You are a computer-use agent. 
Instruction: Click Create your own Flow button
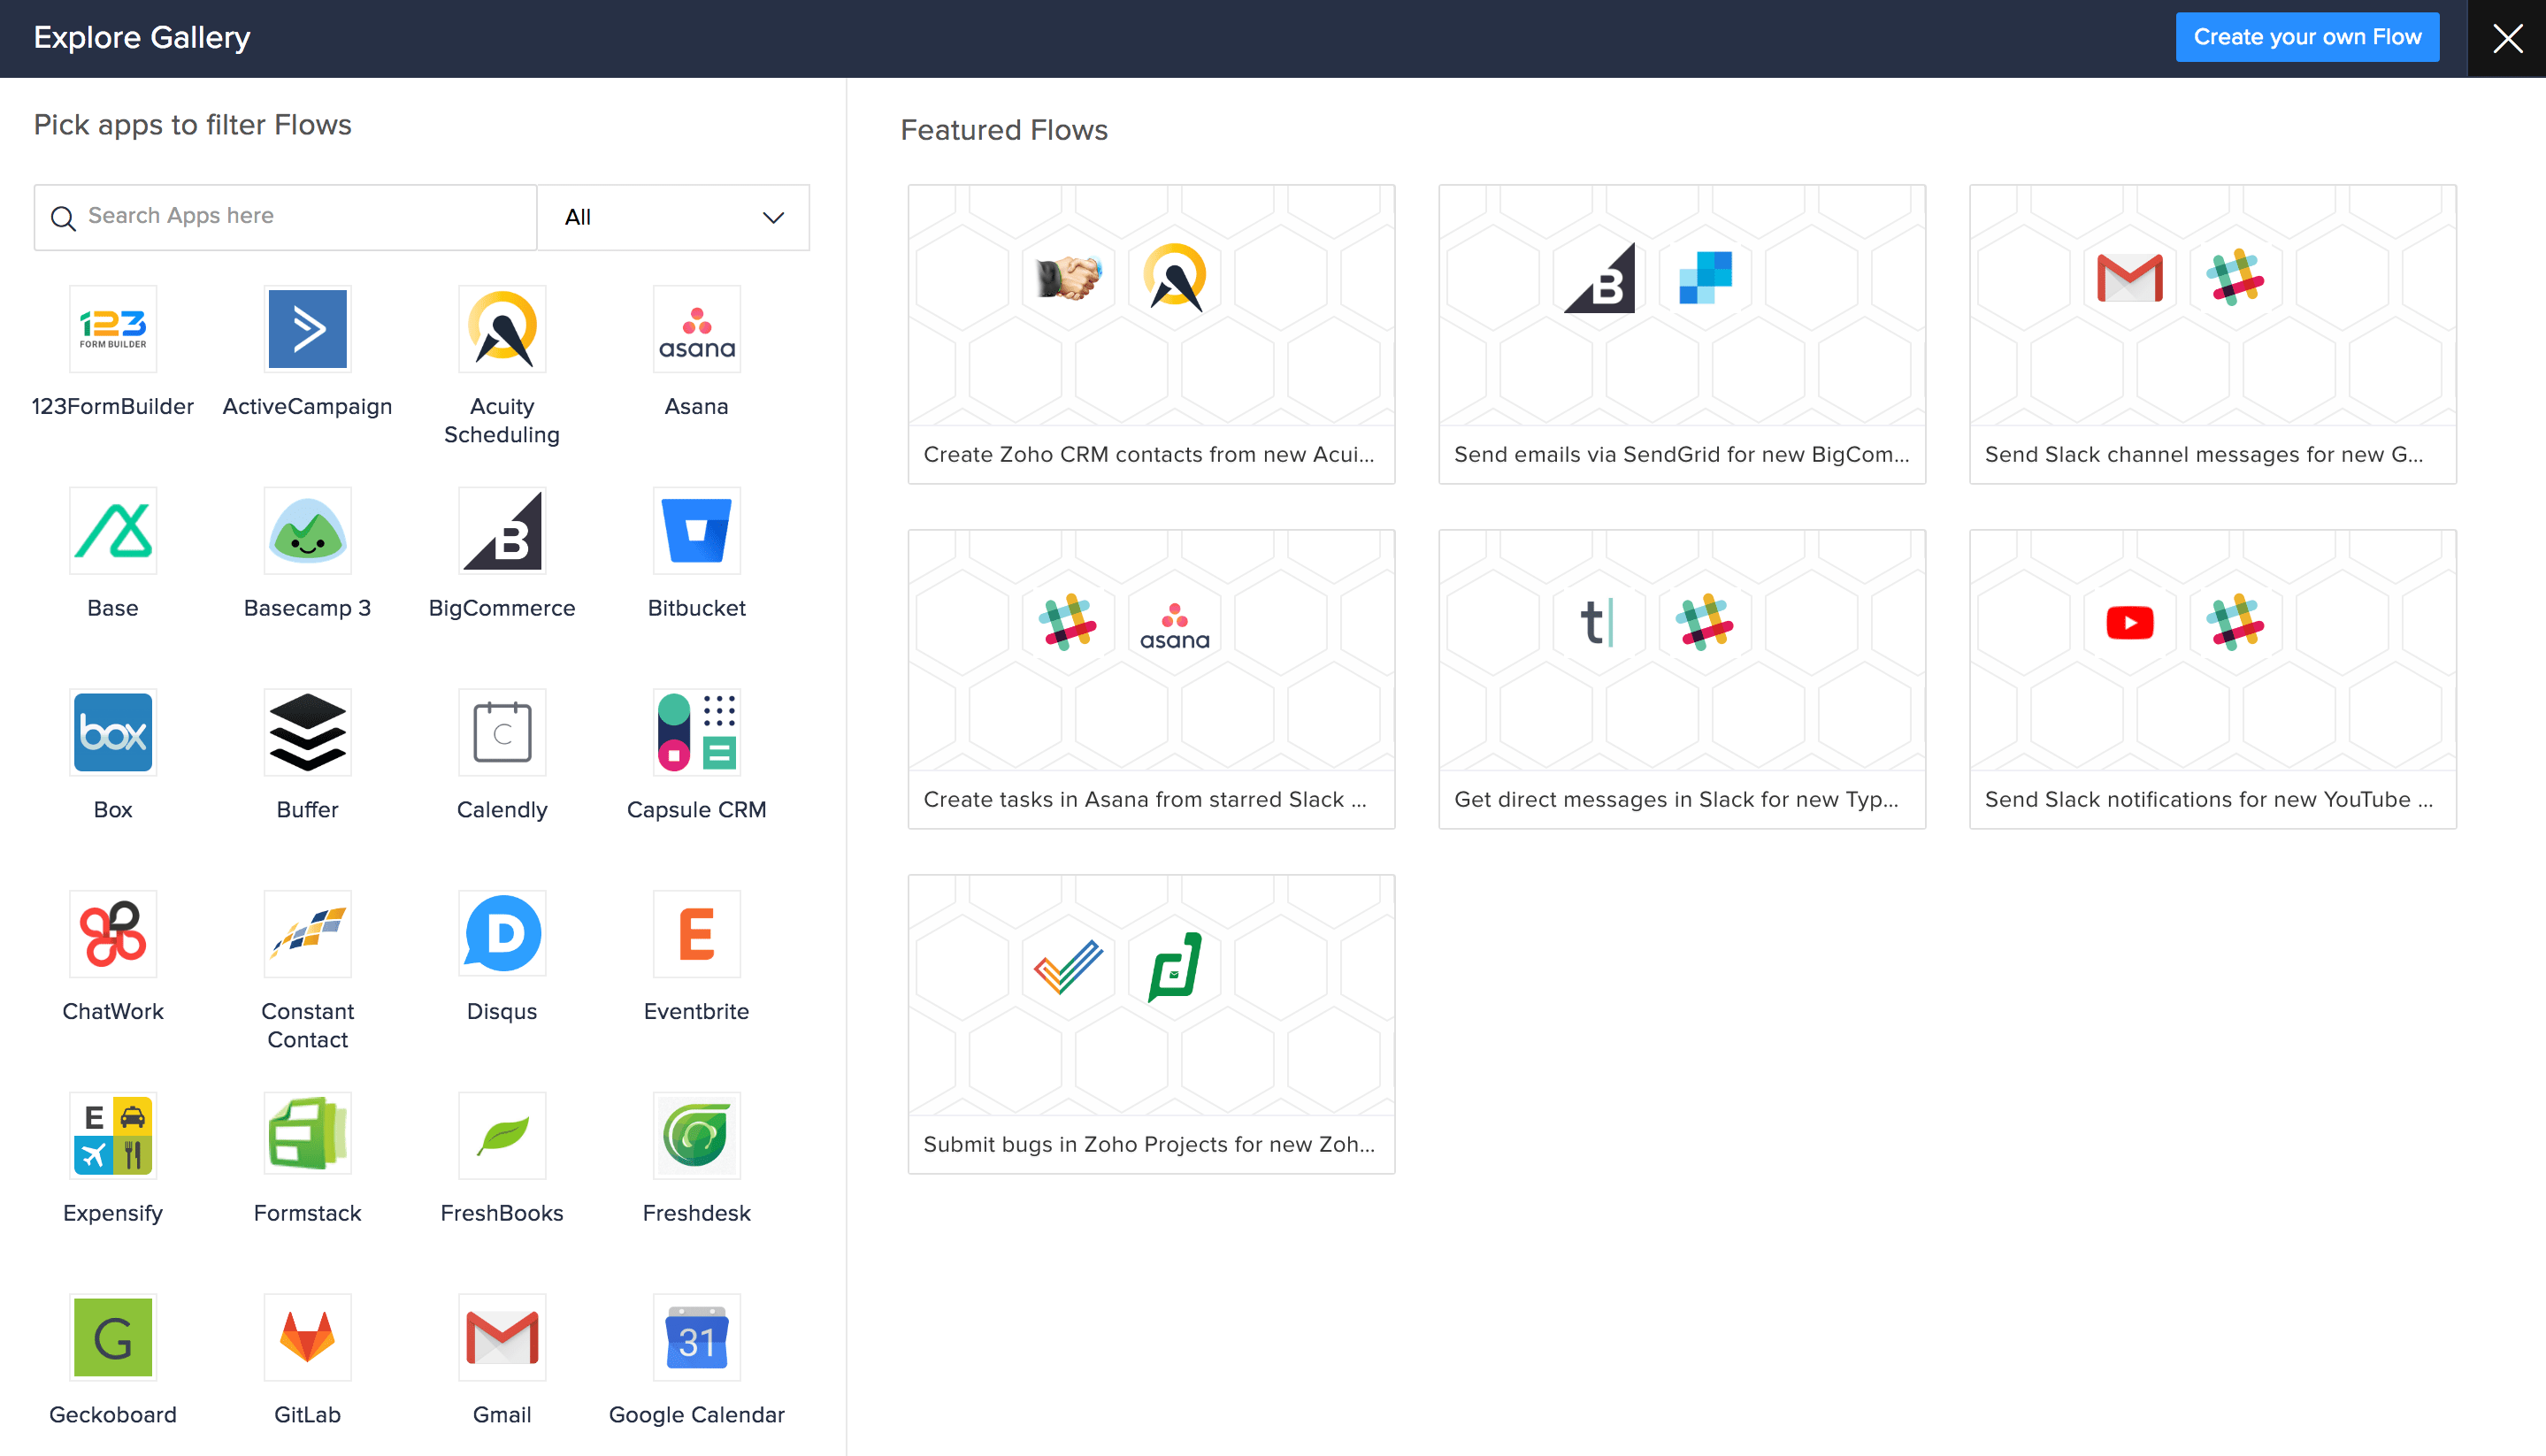pos(2306,37)
